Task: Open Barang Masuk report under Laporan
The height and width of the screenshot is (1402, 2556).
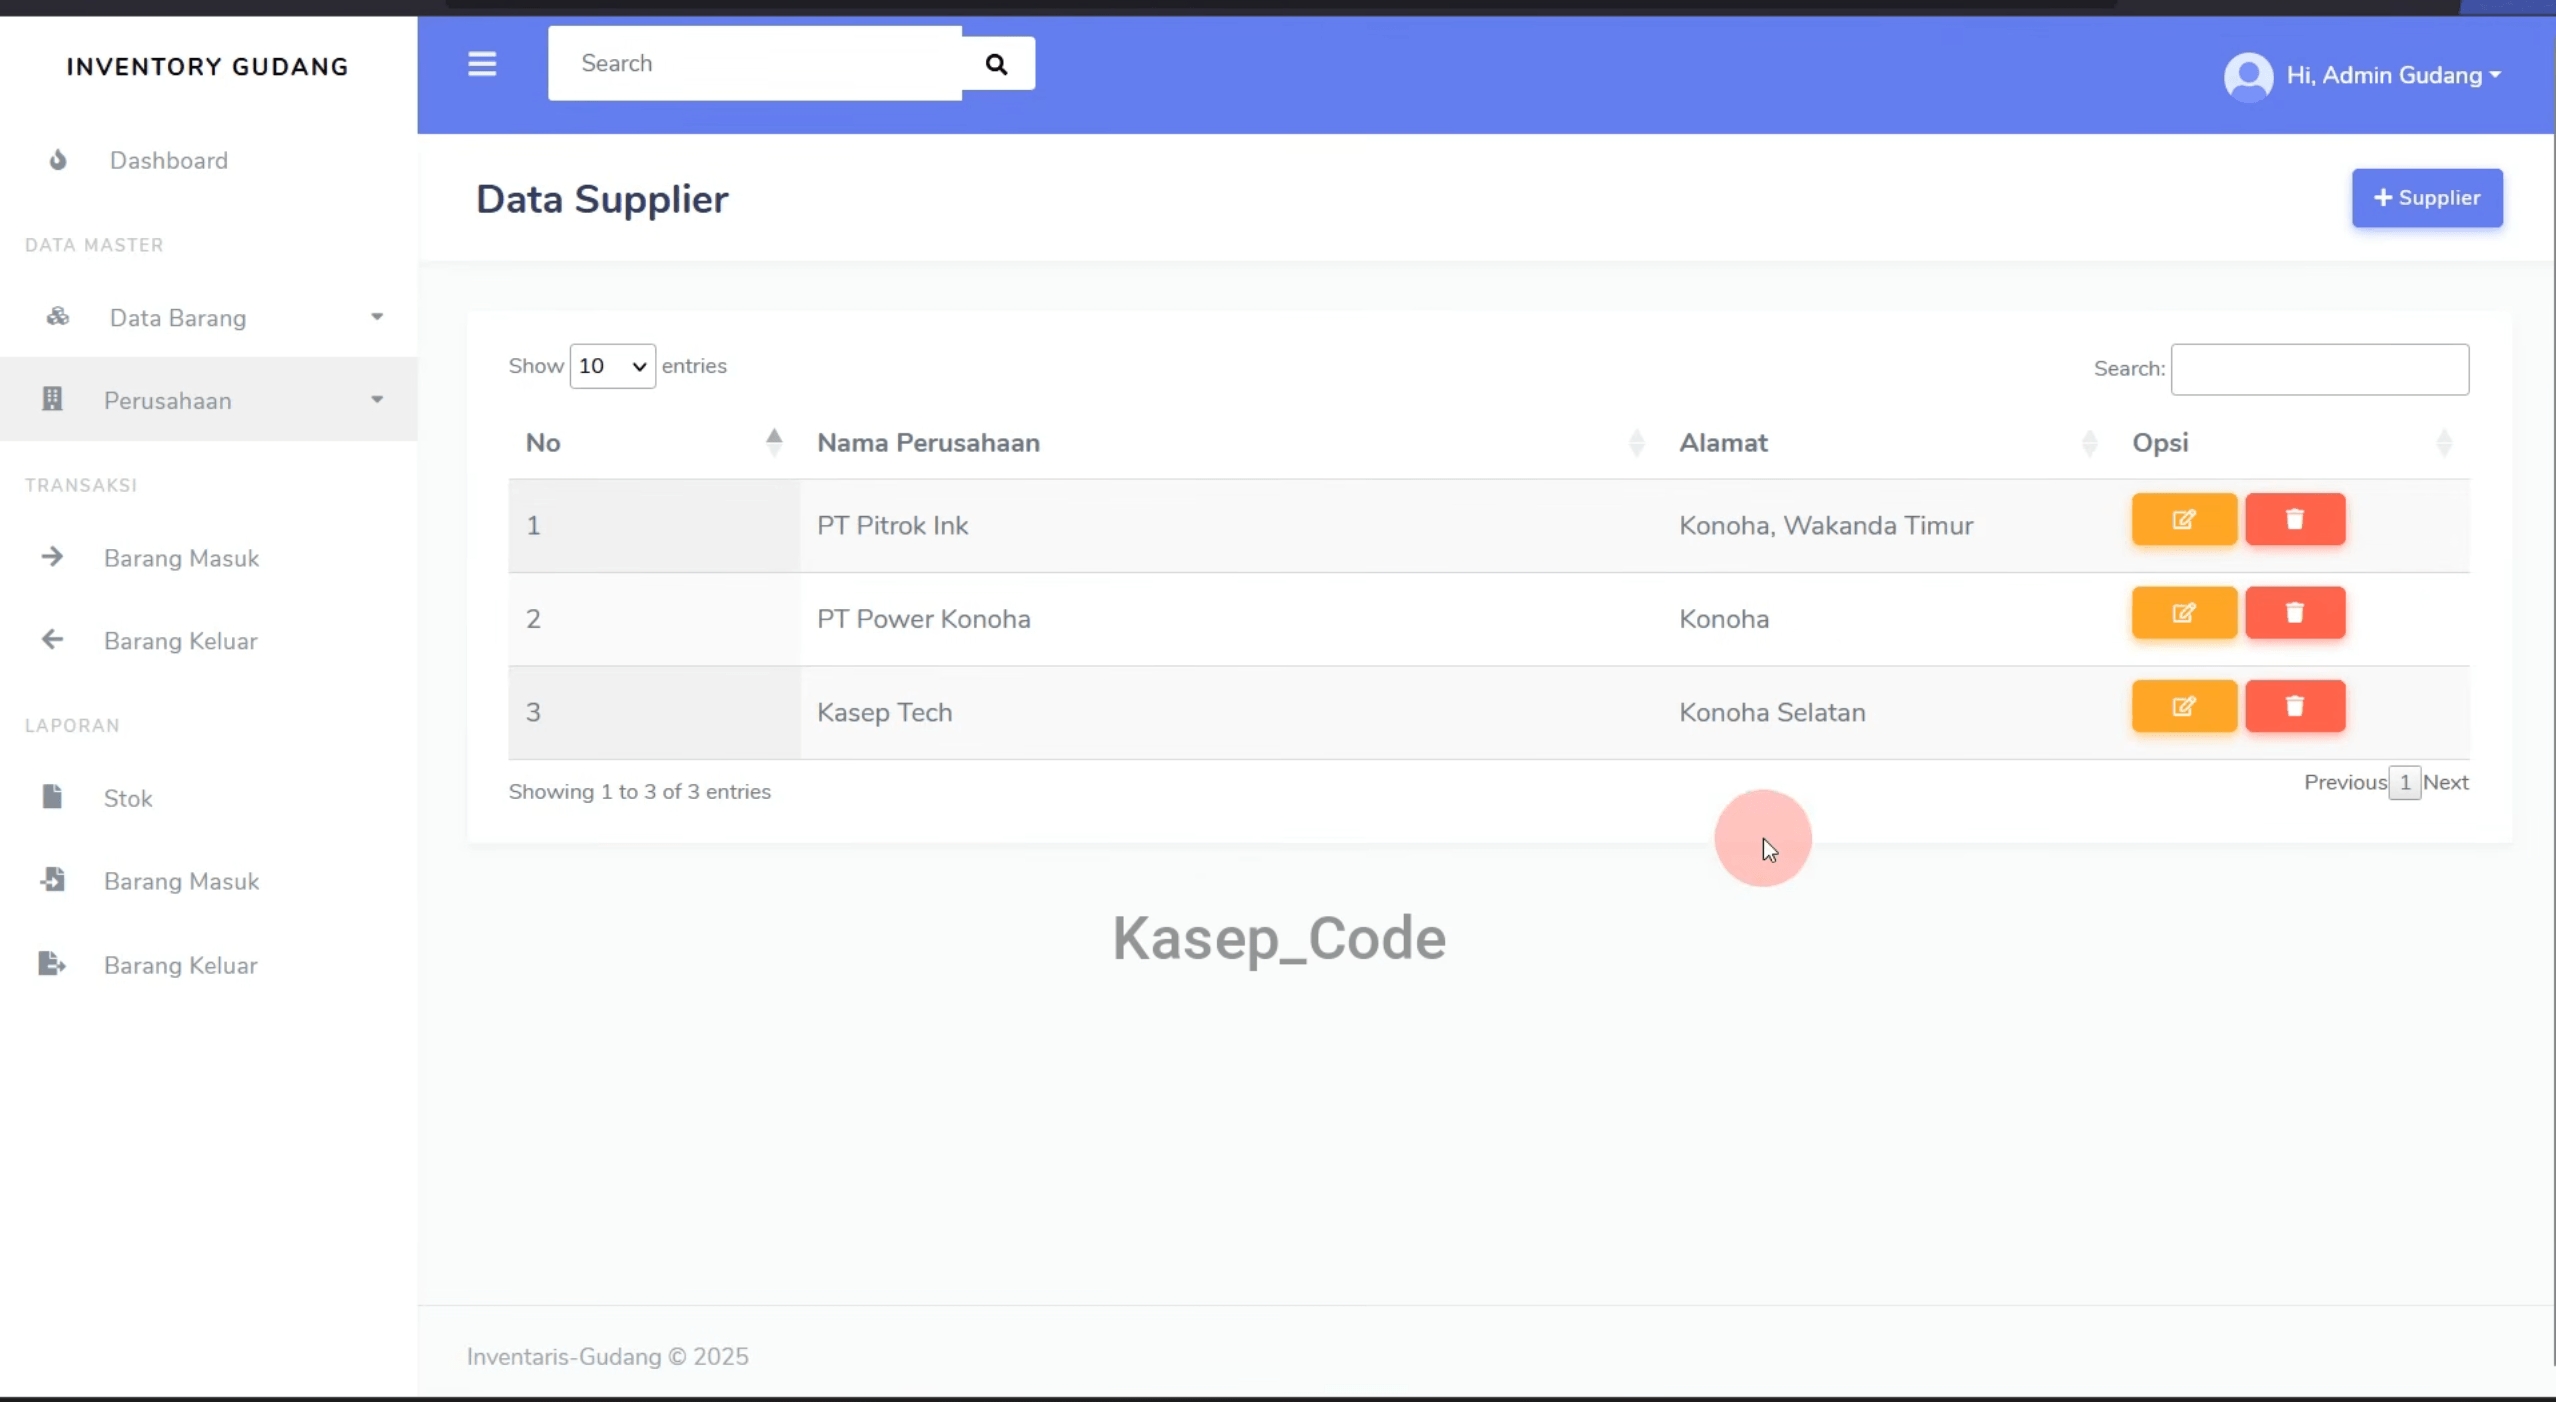Action: [x=181, y=881]
